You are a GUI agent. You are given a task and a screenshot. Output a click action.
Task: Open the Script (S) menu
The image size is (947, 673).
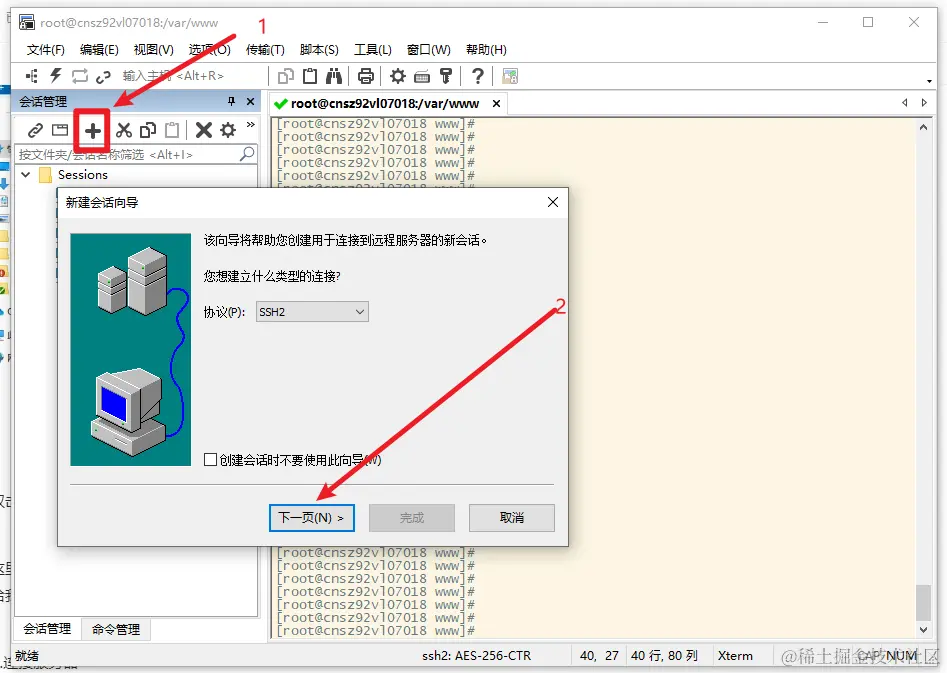[x=319, y=50]
